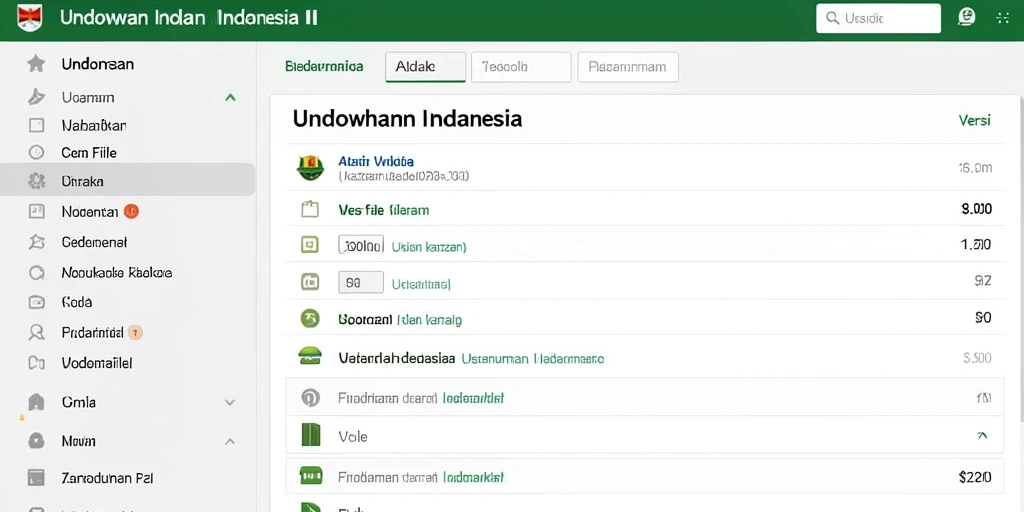Collapse the Vole row chevron

click(982, 436)
